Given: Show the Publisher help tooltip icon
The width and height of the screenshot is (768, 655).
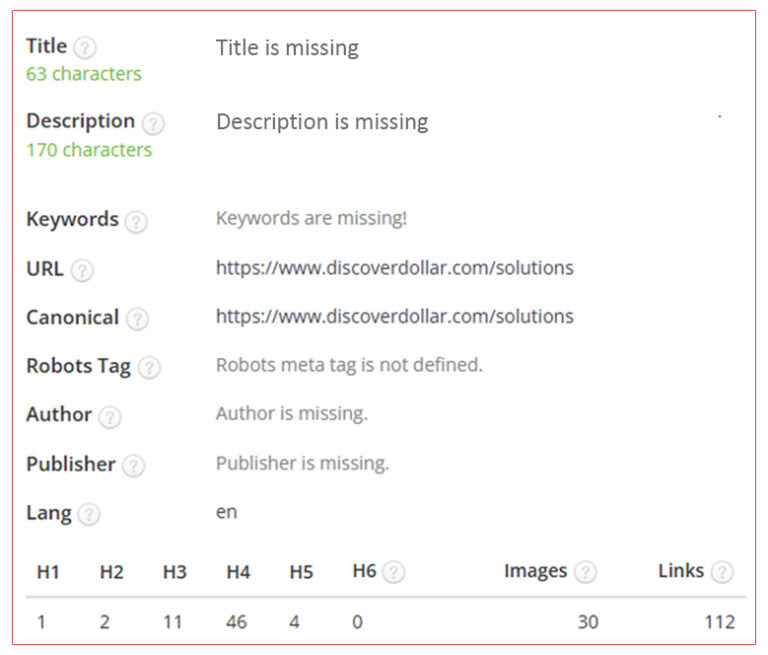Looking at the screenshot, I should point(134,465).
